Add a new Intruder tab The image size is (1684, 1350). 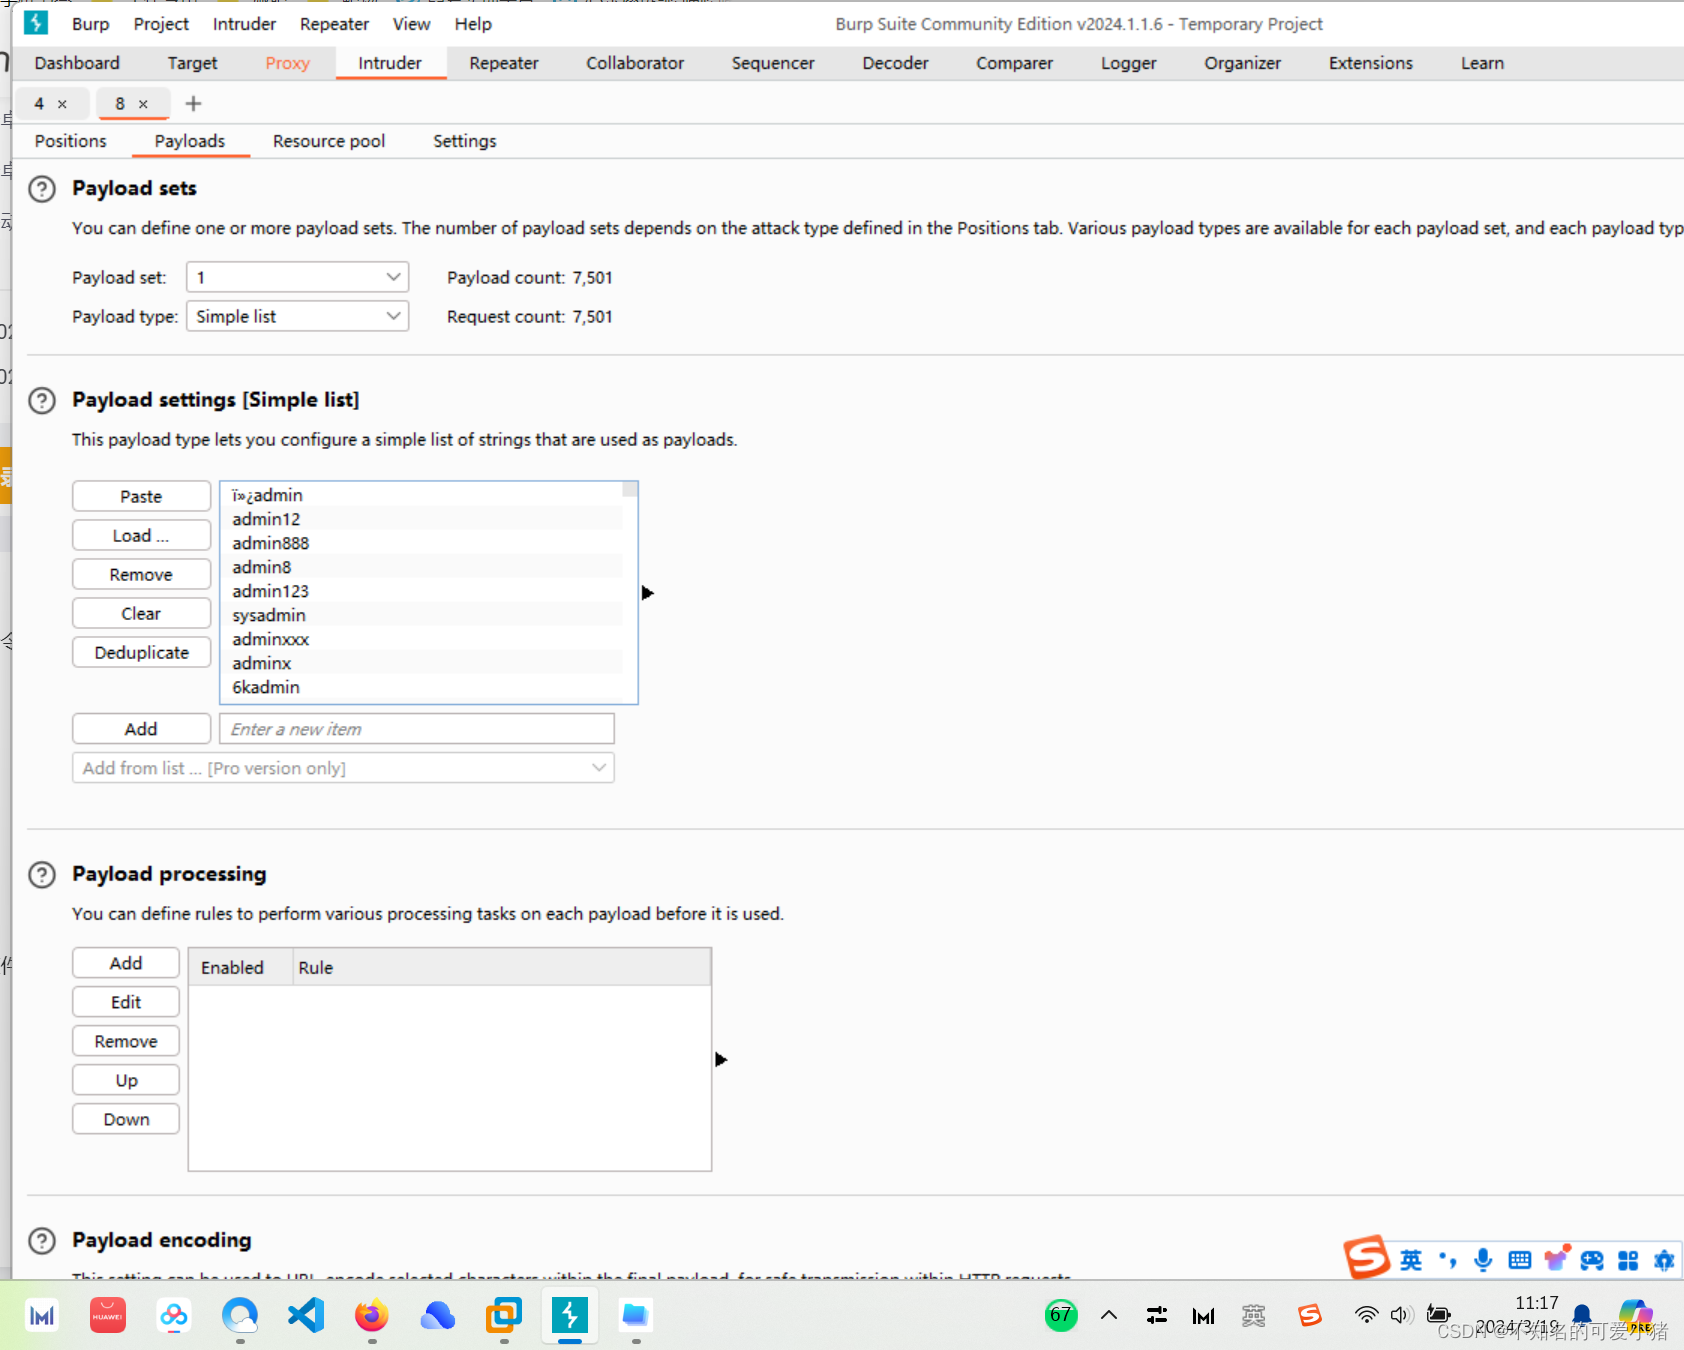pos(193,104)
